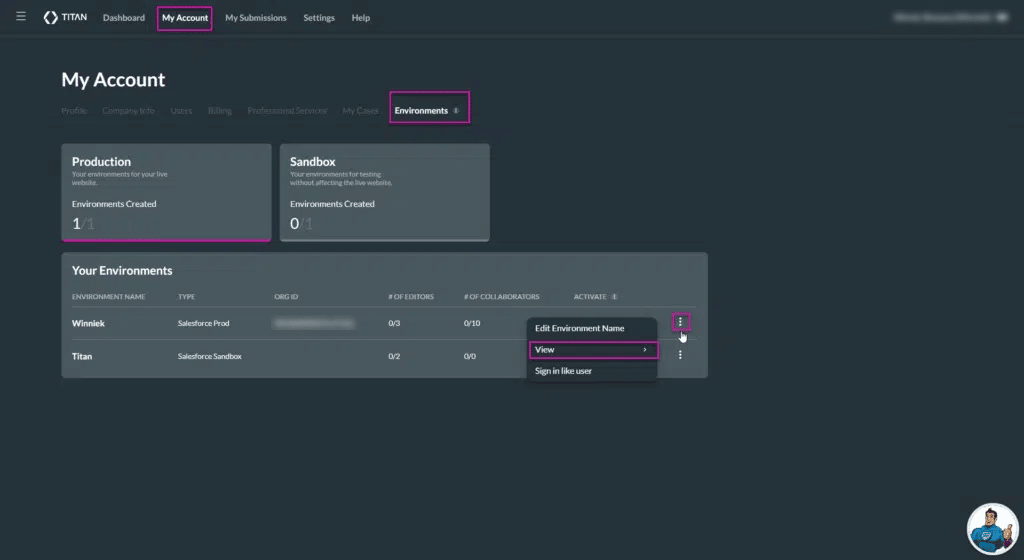Click the Your Environments heading
This screenshot has width=1024, height=560.
tap(122, 270)
